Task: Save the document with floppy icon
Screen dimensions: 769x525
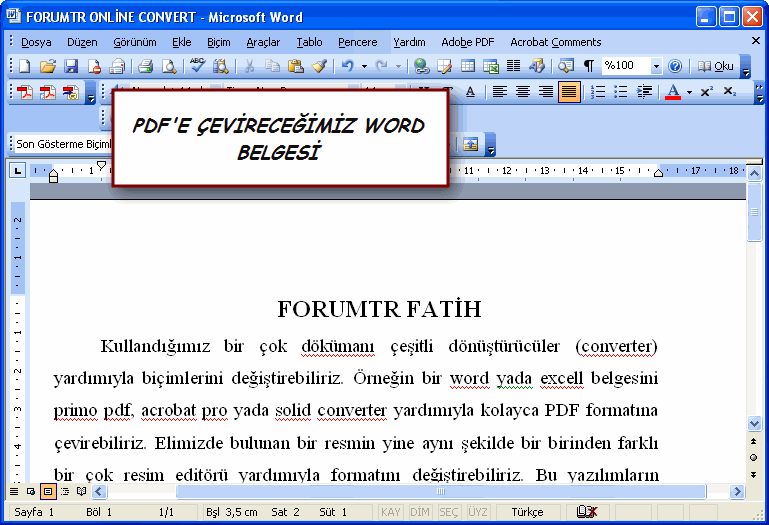Action: [x=71, y=66]
